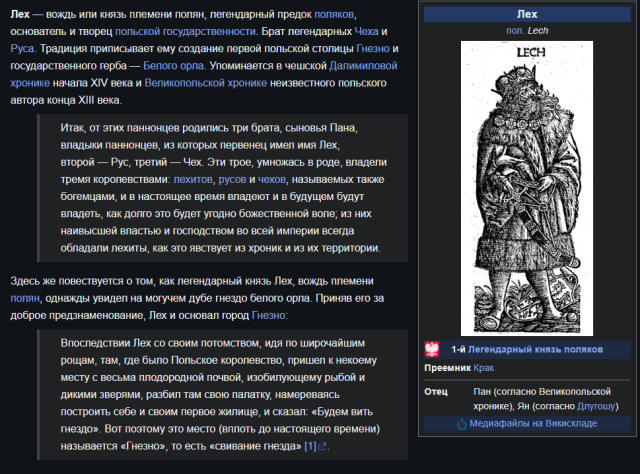Open the полян link in the paragraph
The image size is (640, 474).
[x=25, y=298]
